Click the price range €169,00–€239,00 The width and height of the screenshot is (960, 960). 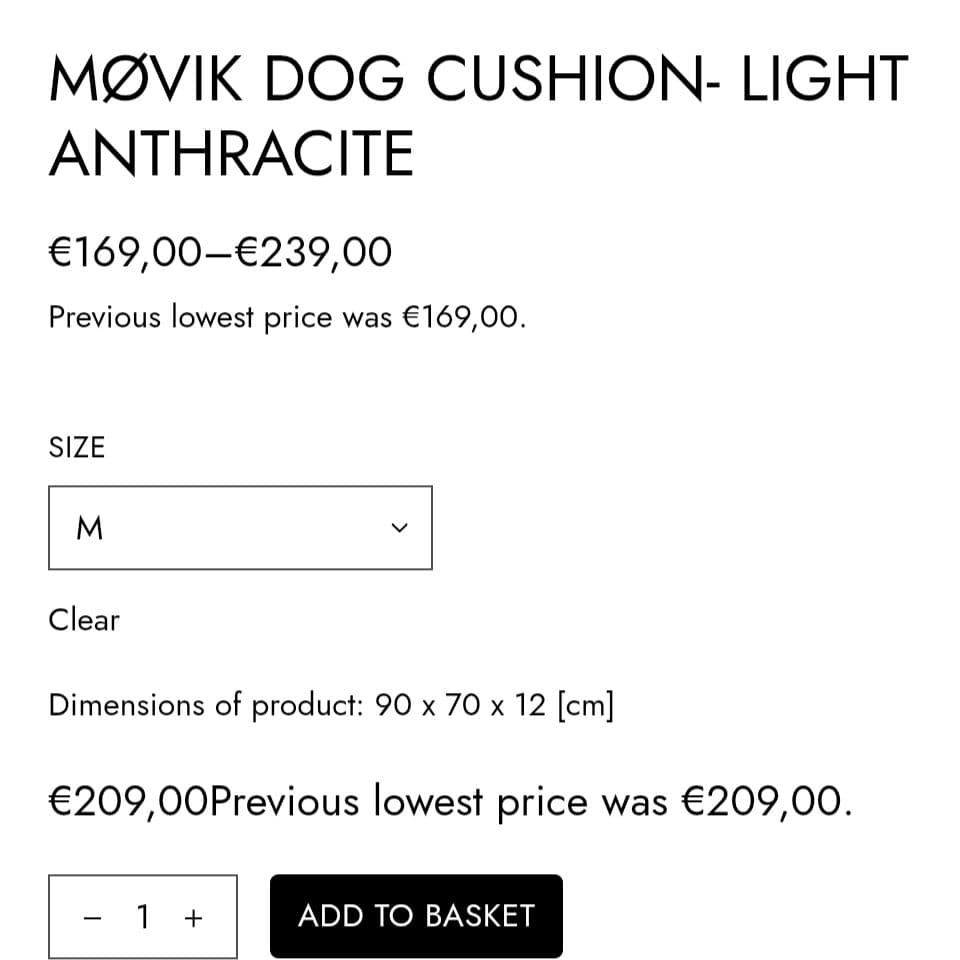coord(219,251)
